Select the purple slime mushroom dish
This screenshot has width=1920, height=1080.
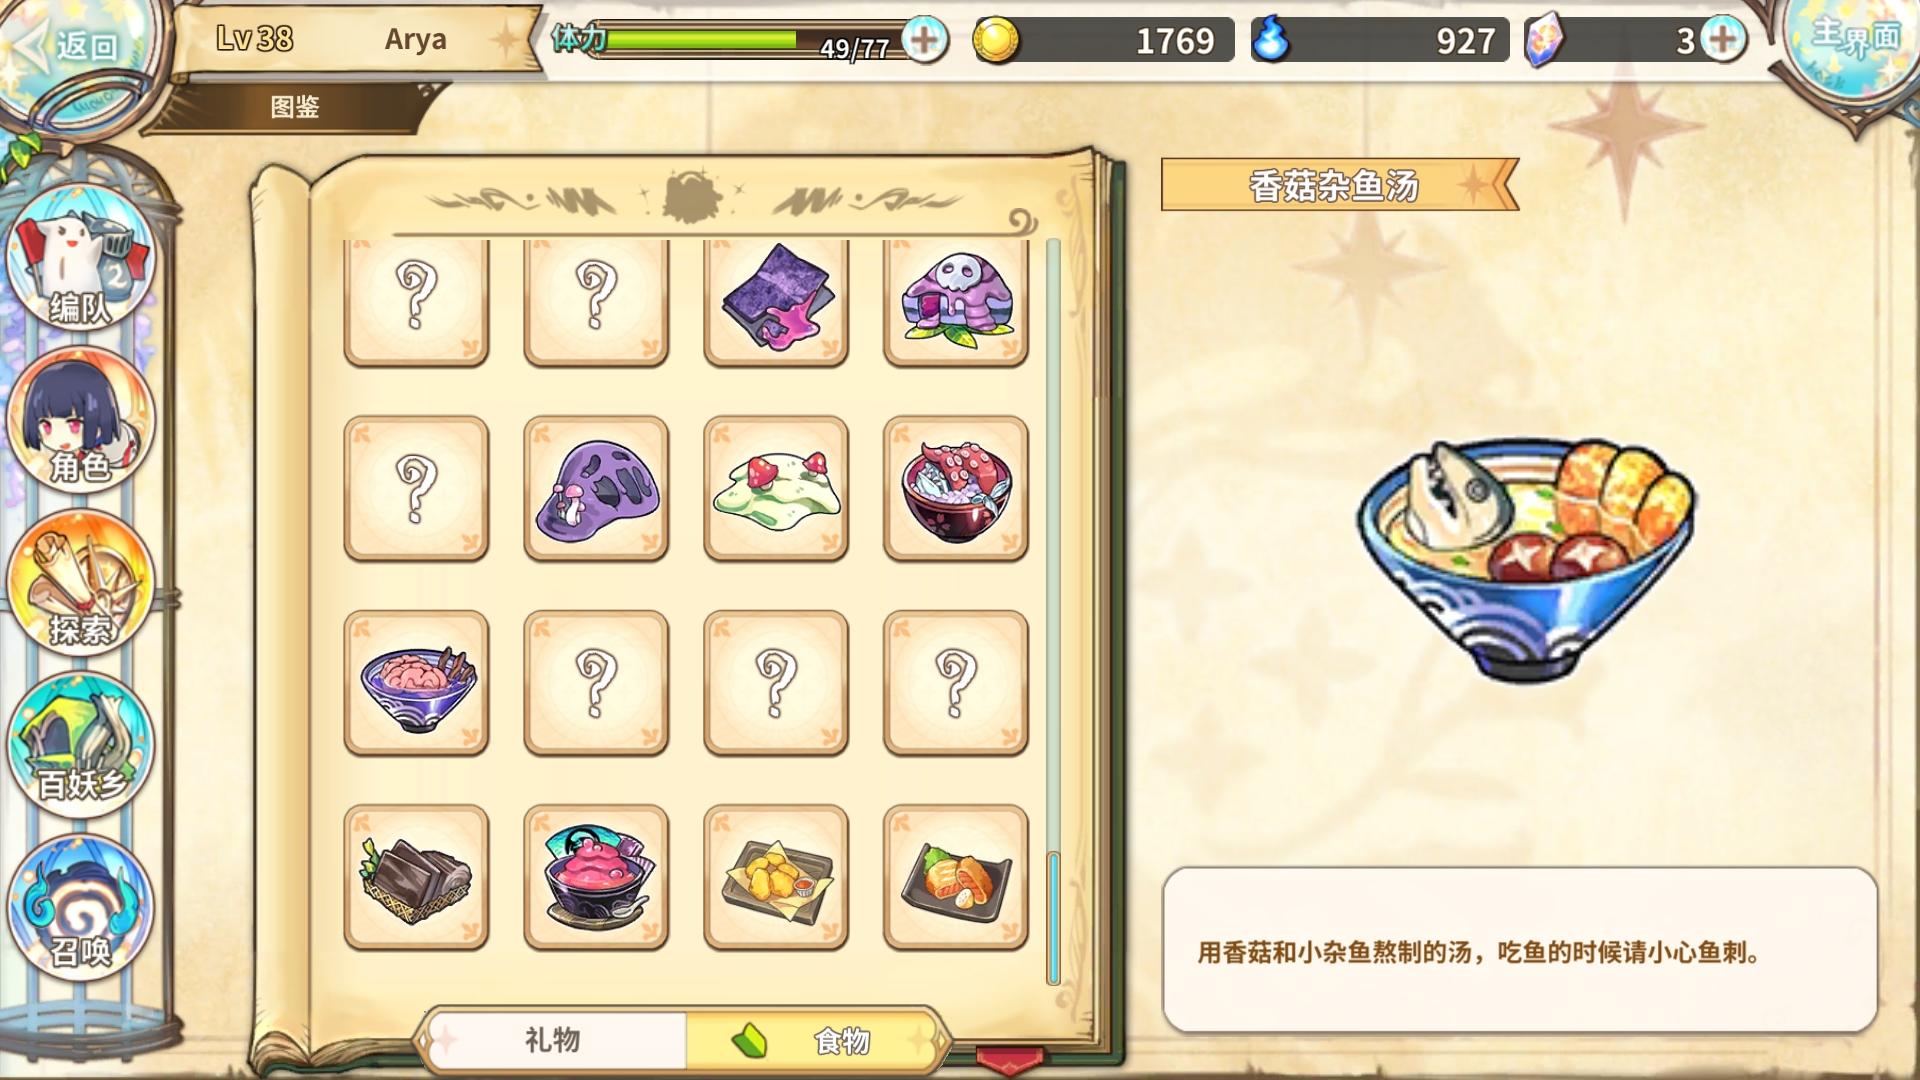tap(596, 488)
